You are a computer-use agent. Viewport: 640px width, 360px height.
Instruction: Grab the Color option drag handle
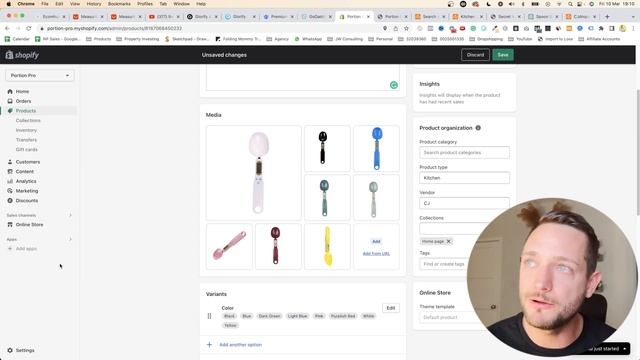209,316
